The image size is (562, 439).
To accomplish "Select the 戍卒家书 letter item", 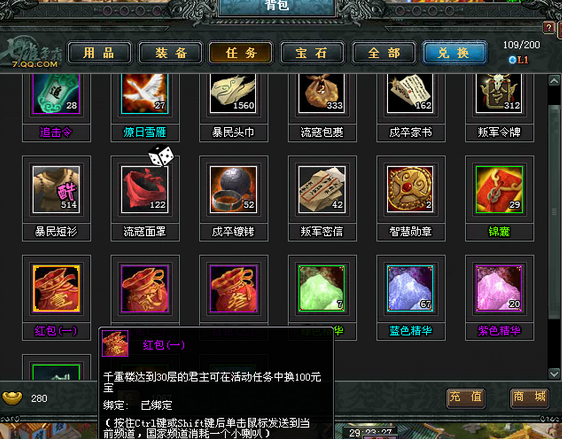I will coord(410,94).
